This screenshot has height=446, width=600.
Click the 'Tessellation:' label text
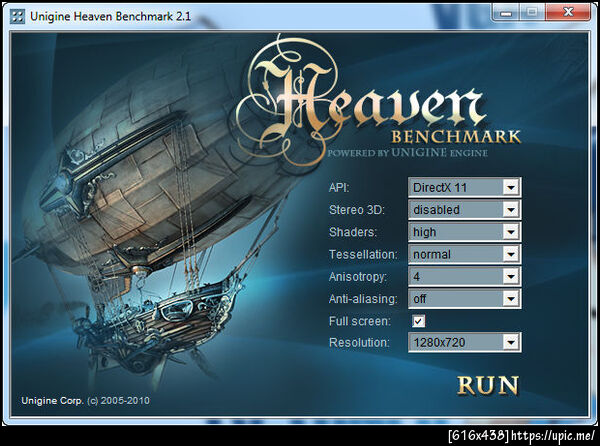(363, 254)
